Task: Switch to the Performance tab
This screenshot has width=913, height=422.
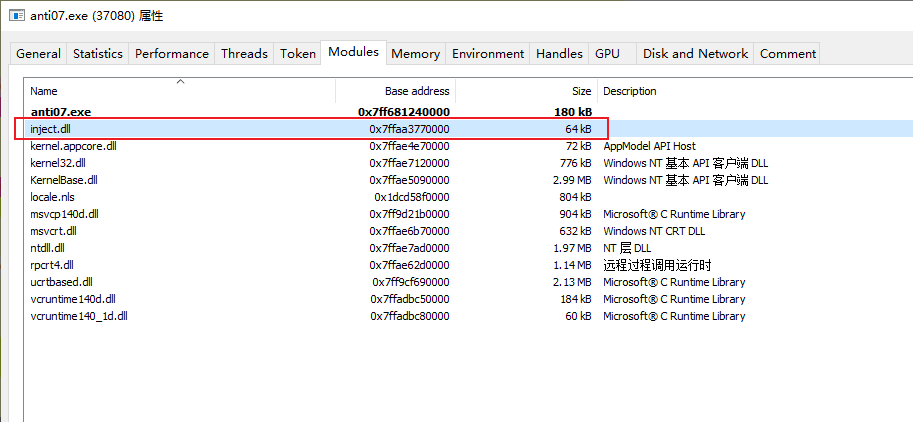Action: [x=172, y=54]
